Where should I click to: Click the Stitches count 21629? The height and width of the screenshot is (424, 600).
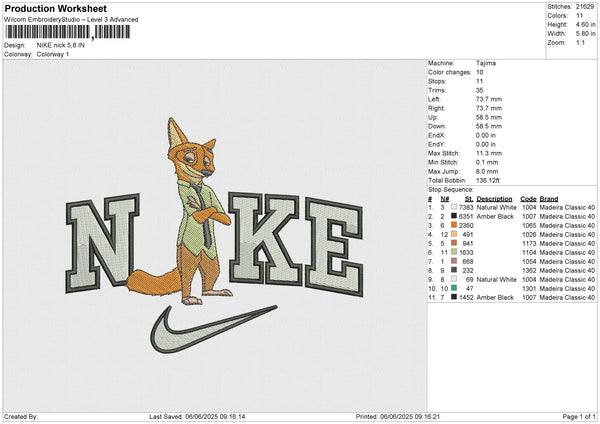(585, 7)
